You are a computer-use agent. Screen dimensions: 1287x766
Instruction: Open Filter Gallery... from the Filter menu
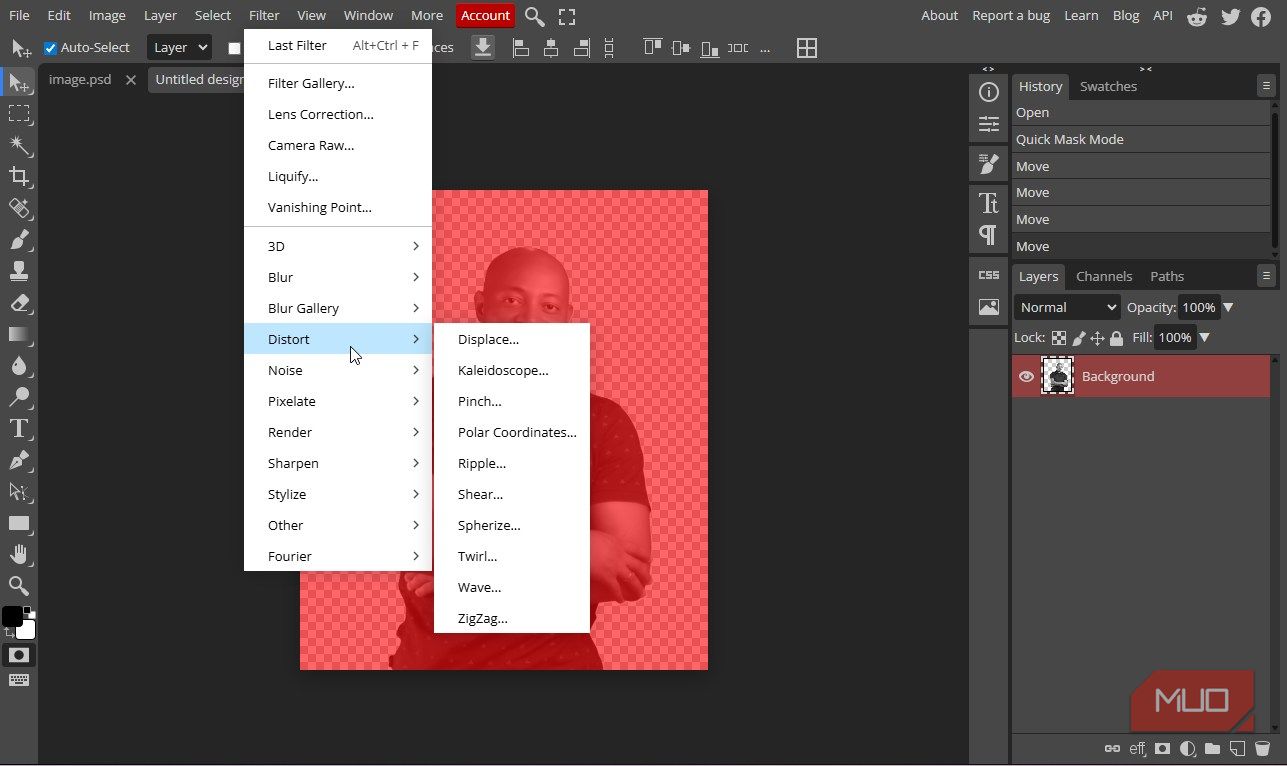click(x=338, y=83)
